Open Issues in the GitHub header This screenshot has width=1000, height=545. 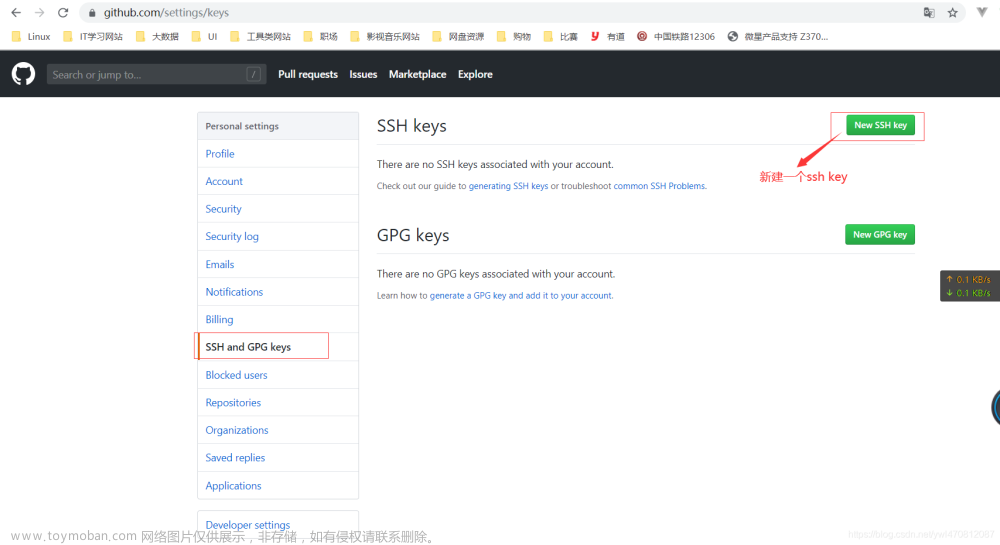pyautogui.click(x=363, y=75)
